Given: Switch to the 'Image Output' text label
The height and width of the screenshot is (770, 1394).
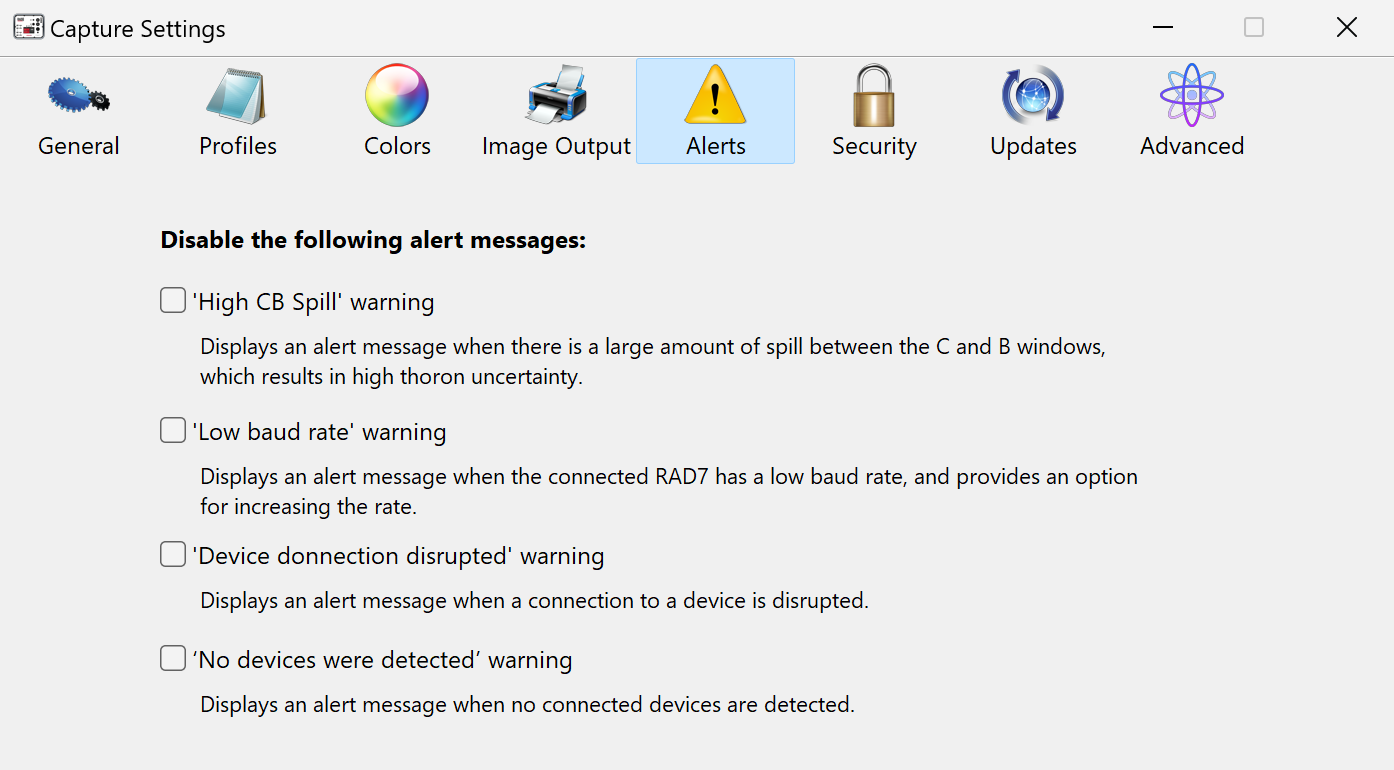Looking at the screenshot, I should 556,146.
